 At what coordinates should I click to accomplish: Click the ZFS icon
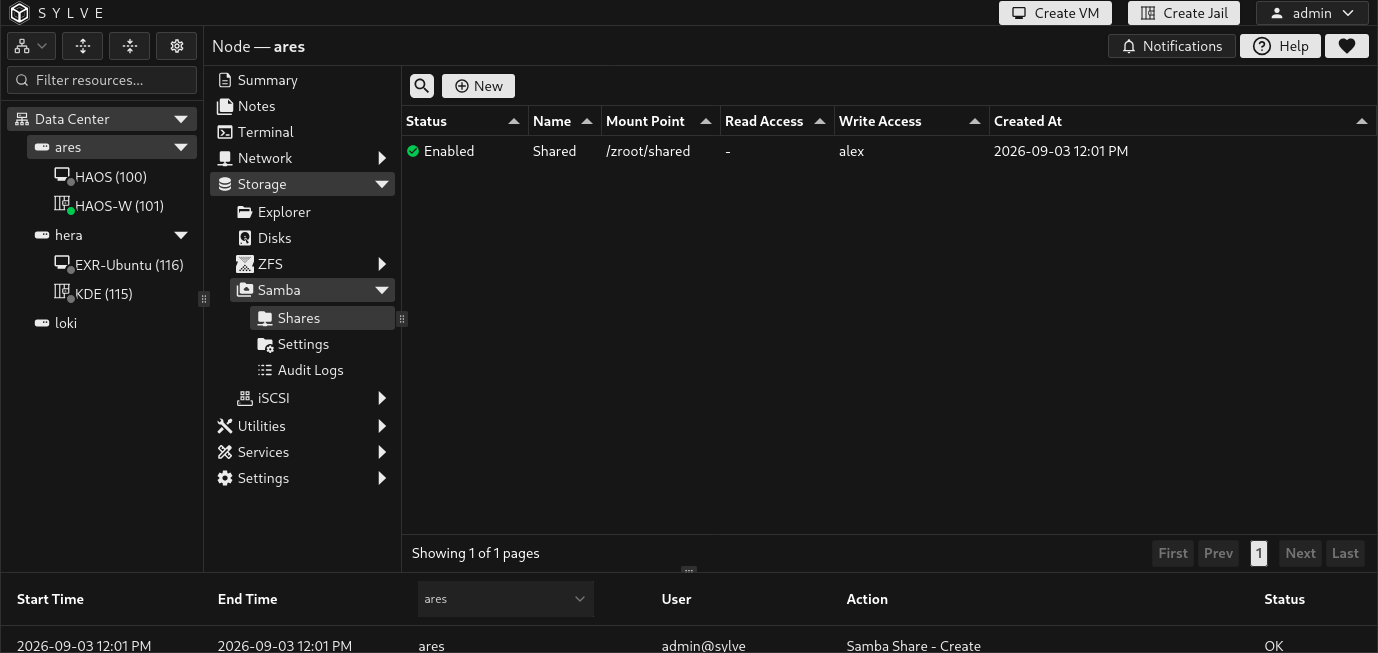click(245, 264)
